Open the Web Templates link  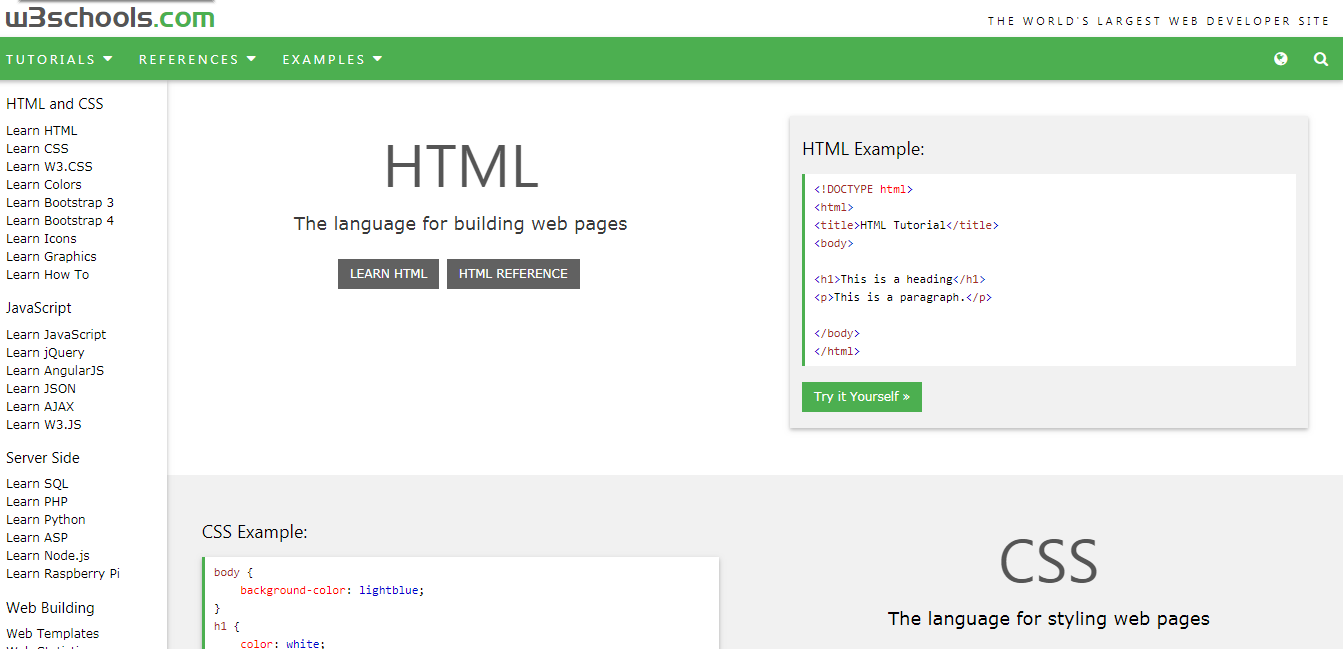(x=52, y=634)
